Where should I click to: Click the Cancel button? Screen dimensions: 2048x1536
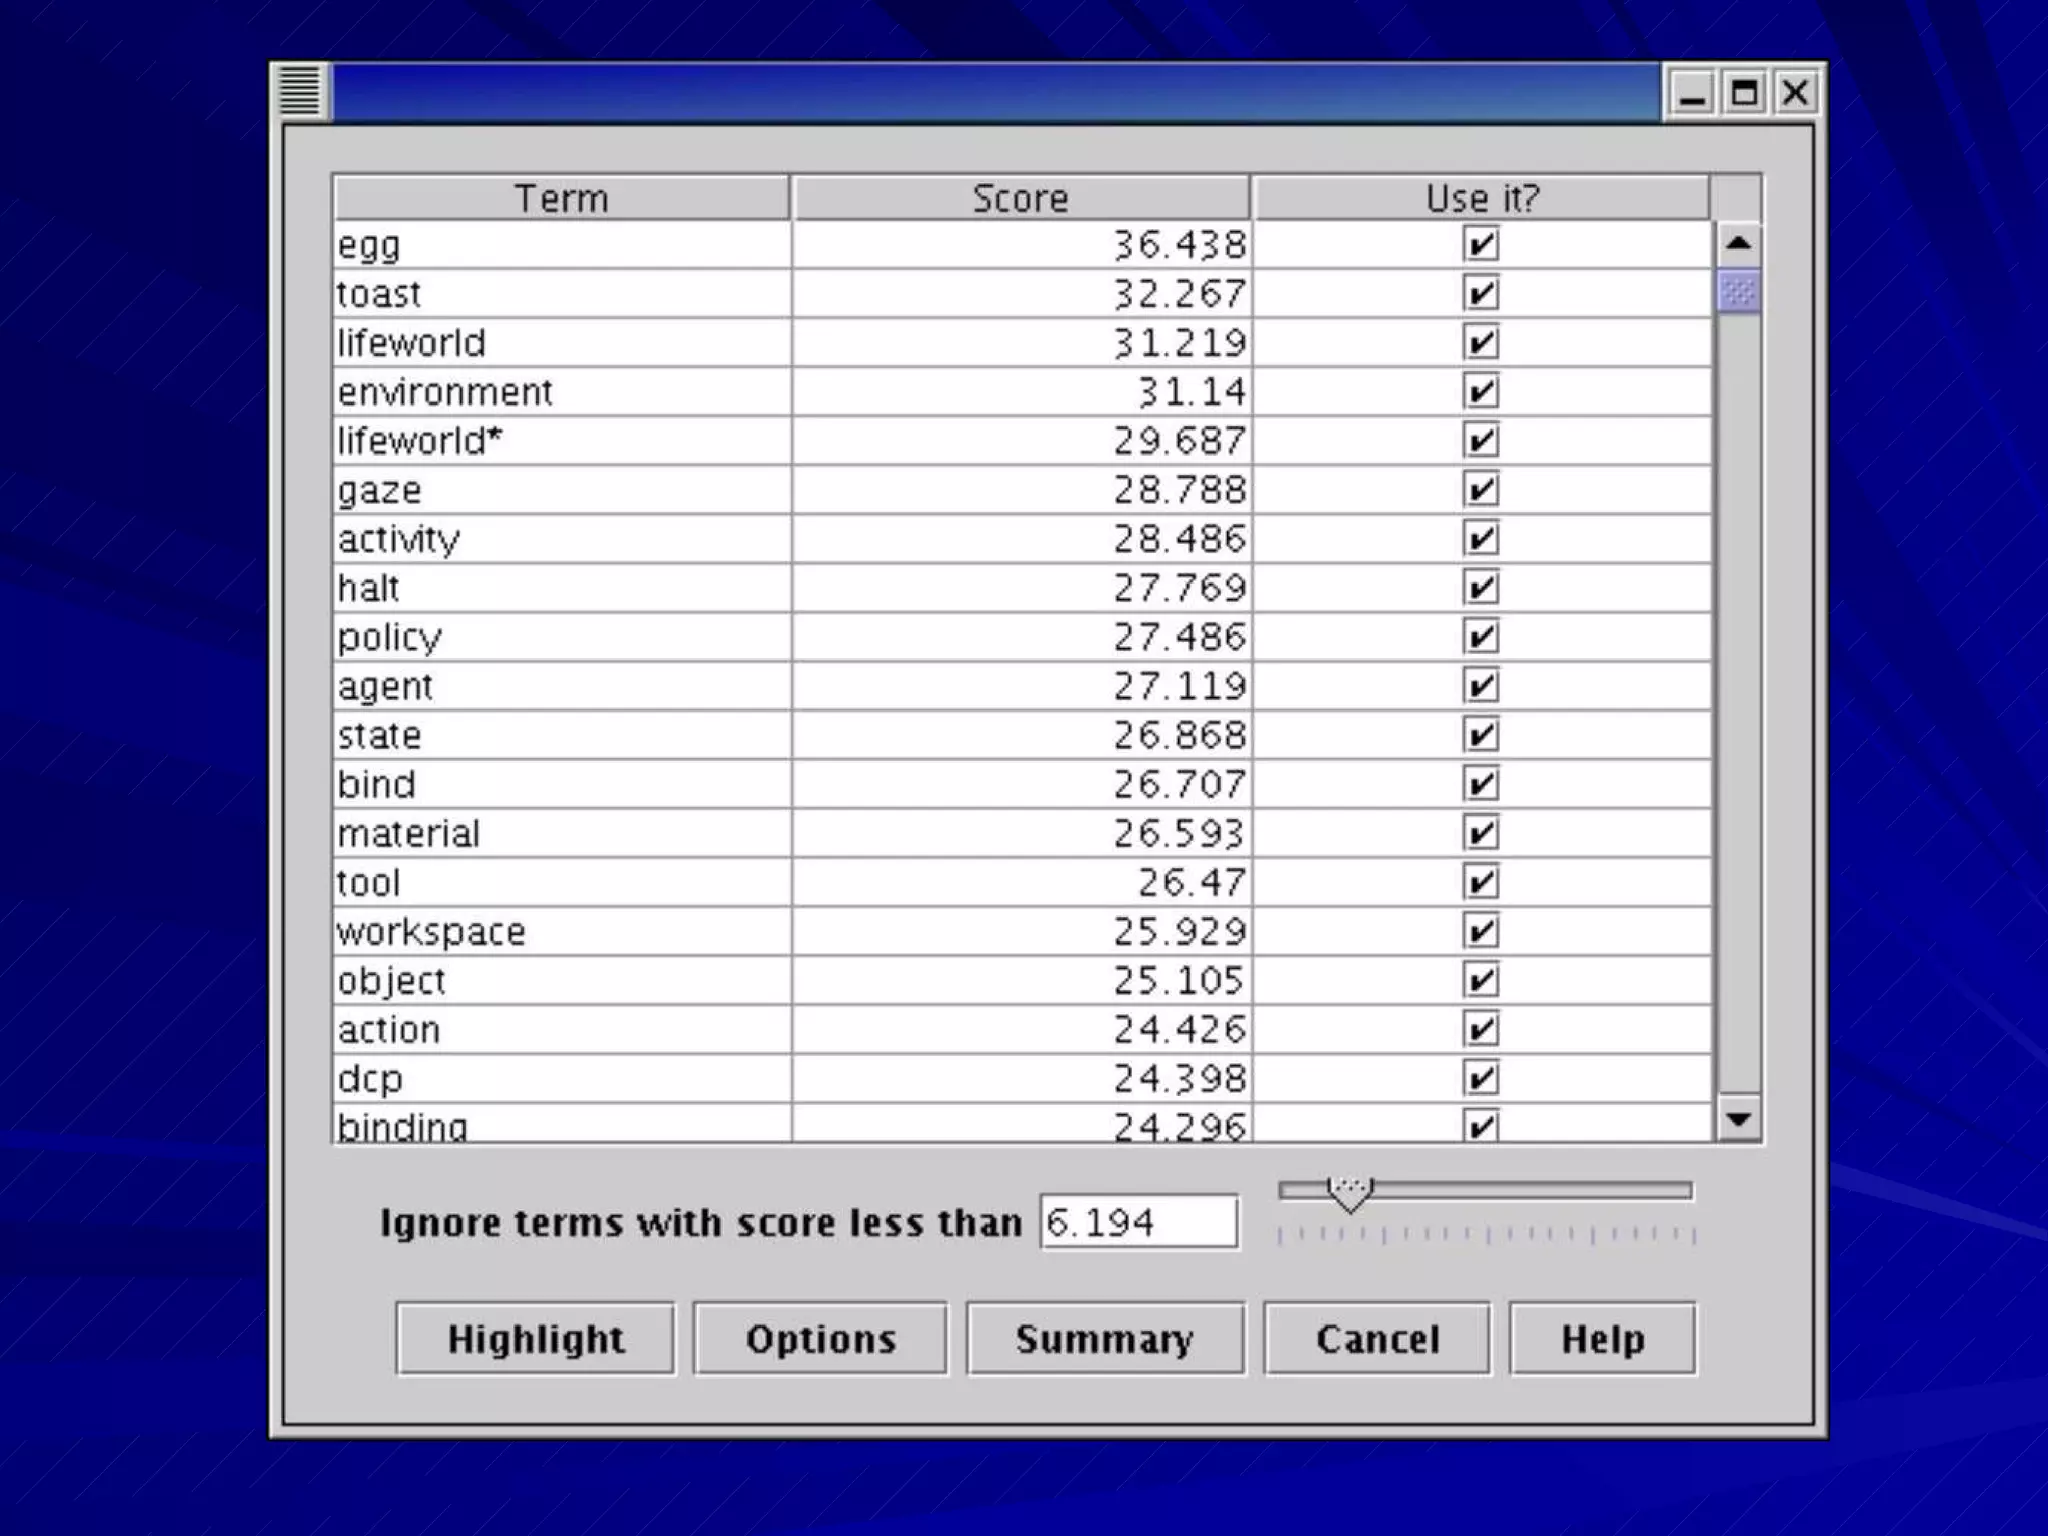1377,1338
